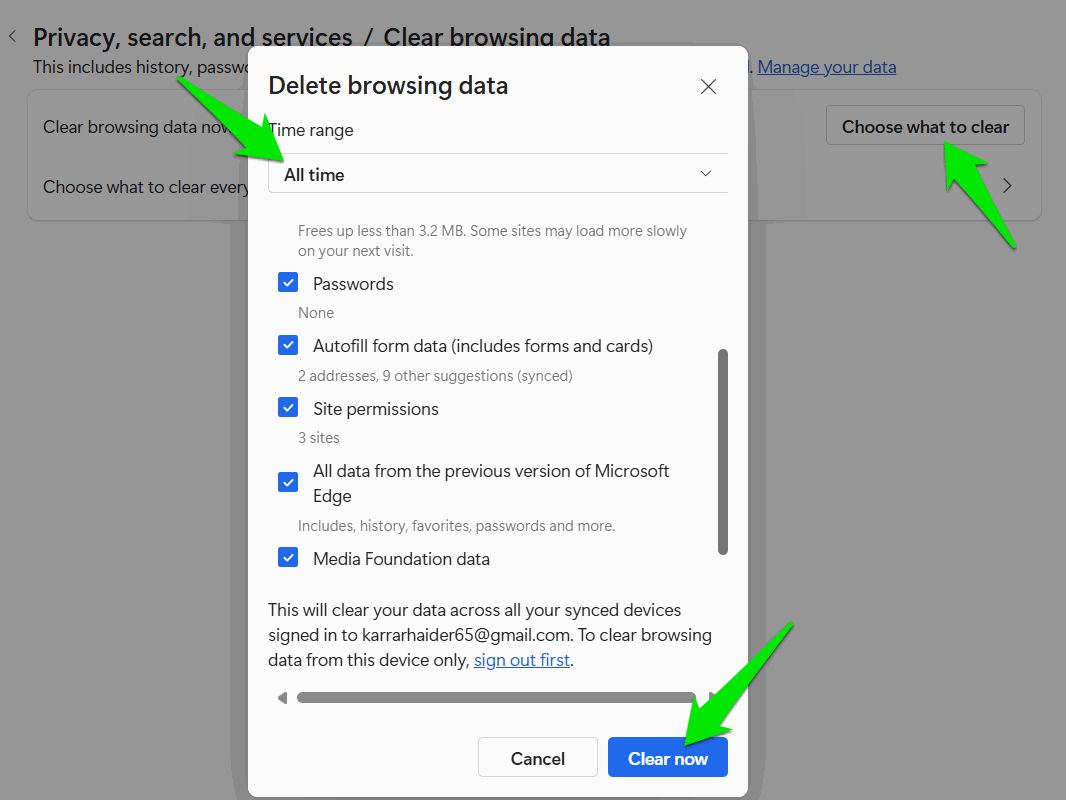Image resolution: width=1066 pixels, height=800 pixels.
Task: Click the back arrow beside Privacy heading
Action: [13, 37]
